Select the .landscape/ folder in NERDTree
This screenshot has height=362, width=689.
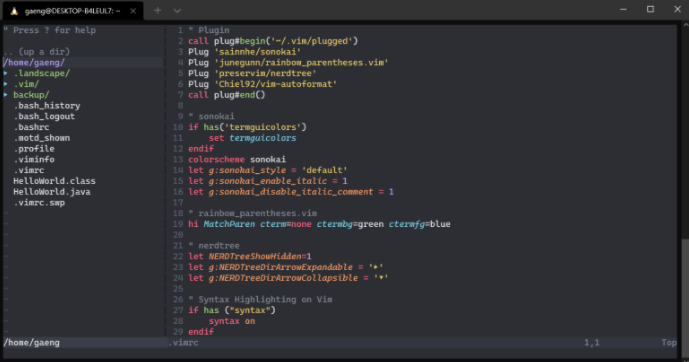[x=42, y=73]
